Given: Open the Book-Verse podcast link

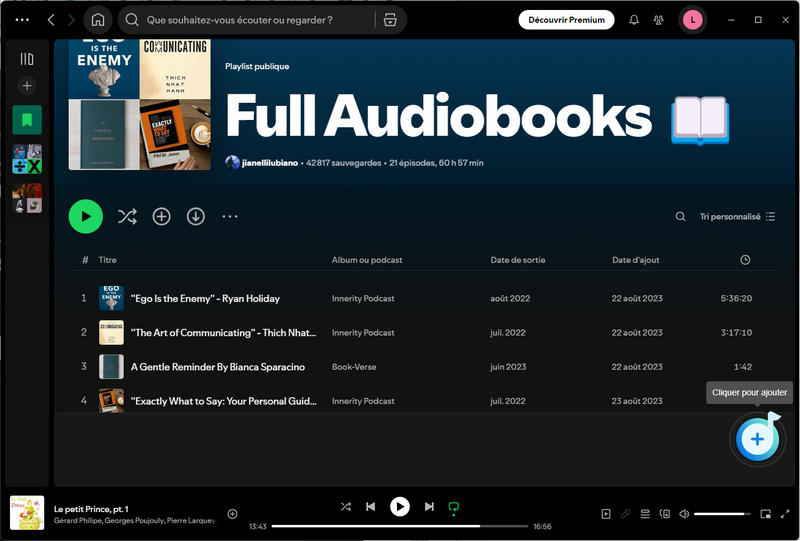Looking at the screenshot, I should pyautogui.click(x=354, y=367).
